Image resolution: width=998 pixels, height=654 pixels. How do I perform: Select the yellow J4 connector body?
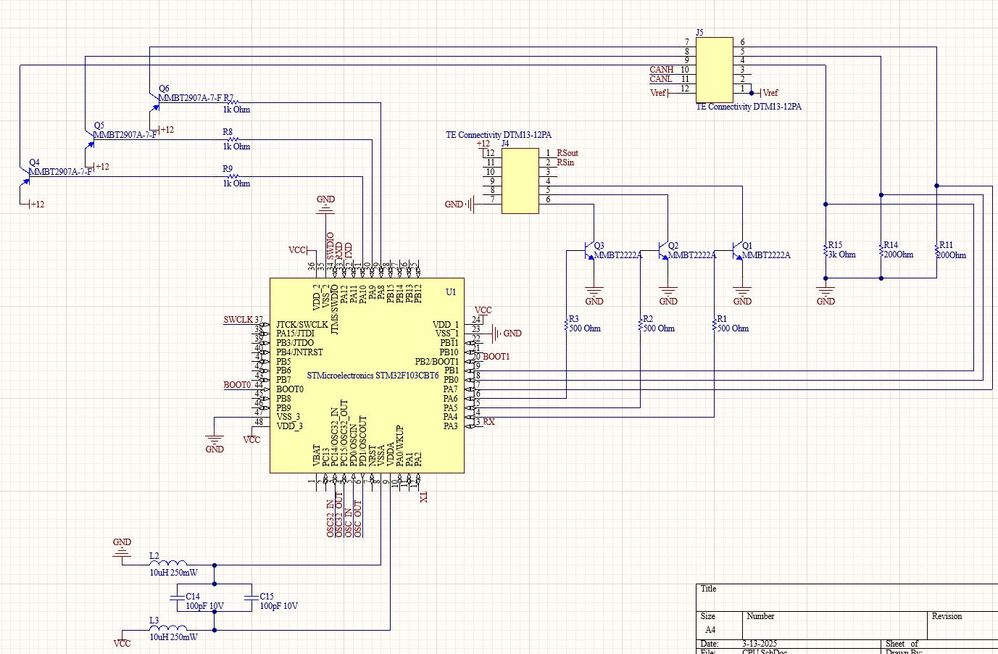point(520,181)
